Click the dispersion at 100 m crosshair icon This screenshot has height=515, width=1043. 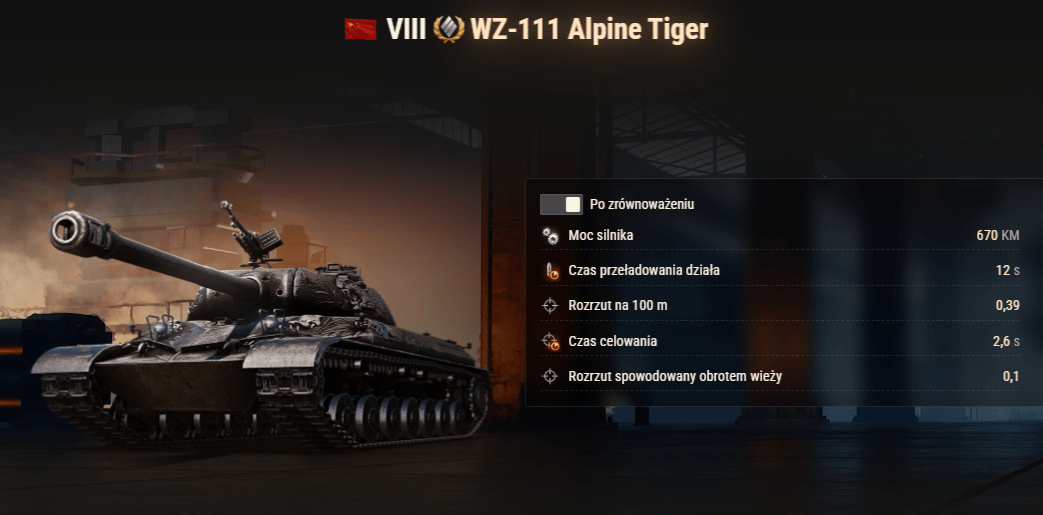tap(549, 306)
